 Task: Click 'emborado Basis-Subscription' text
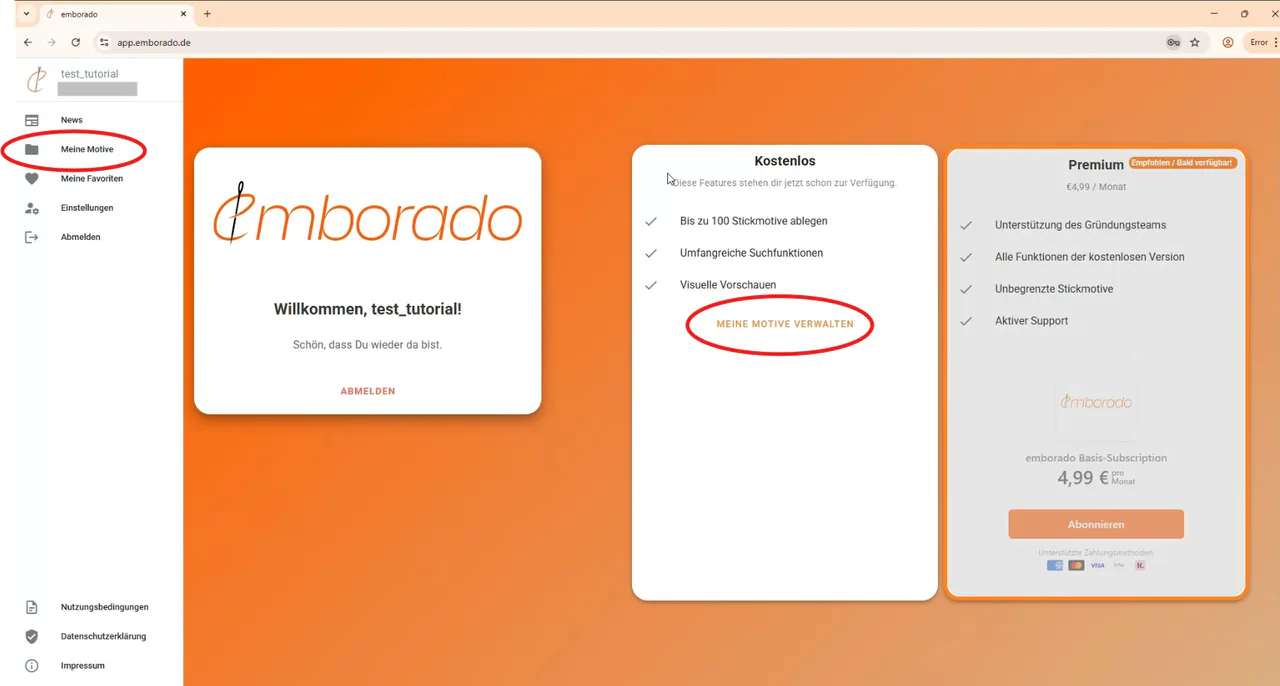coord(1096,458)
